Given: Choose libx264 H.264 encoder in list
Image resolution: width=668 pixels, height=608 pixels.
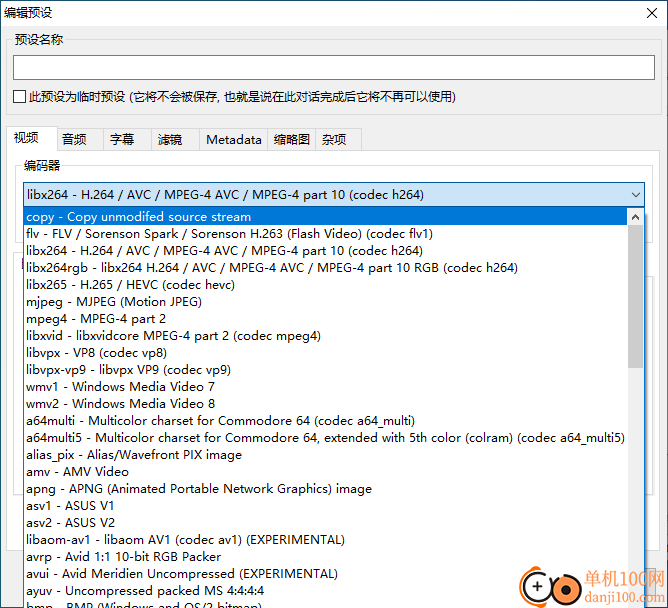Looking at the screenshot, I should (325, 251).
